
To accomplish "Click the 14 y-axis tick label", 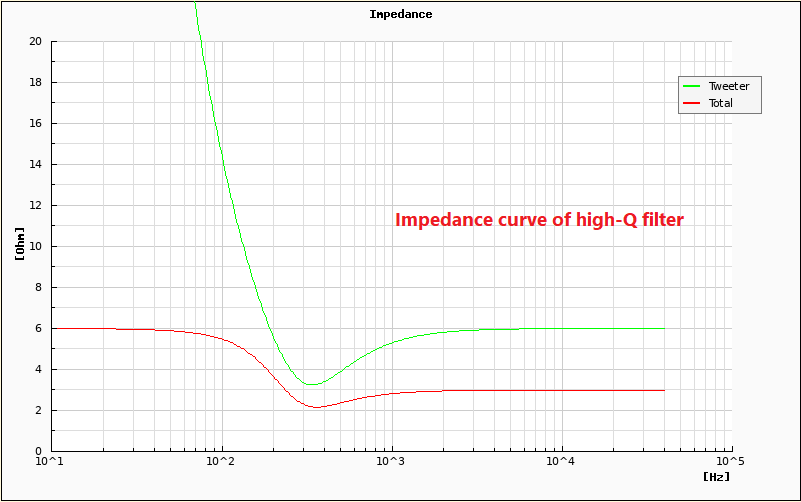I will [x=35, y=164].
